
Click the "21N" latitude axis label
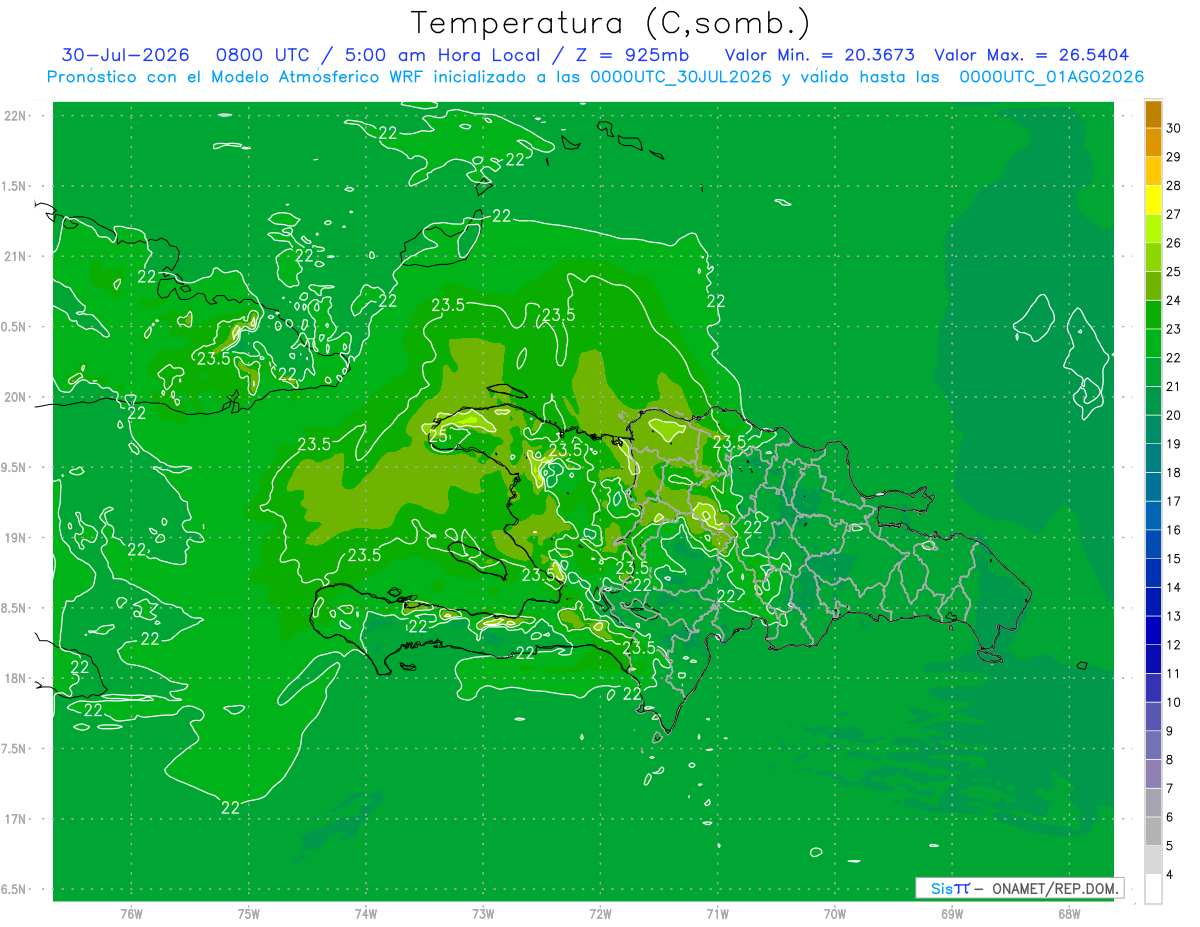(14, 256)
